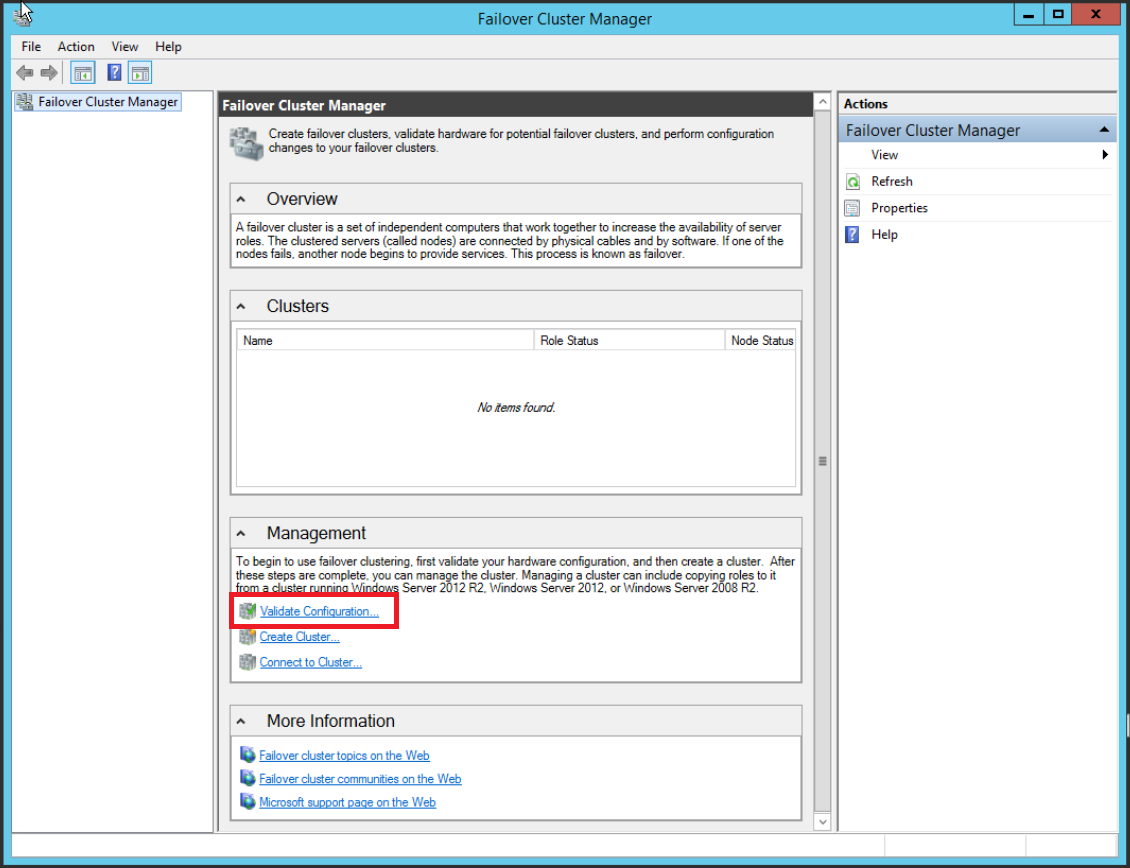Select Failover Cluster Manager tree node

tap(108, 102)
